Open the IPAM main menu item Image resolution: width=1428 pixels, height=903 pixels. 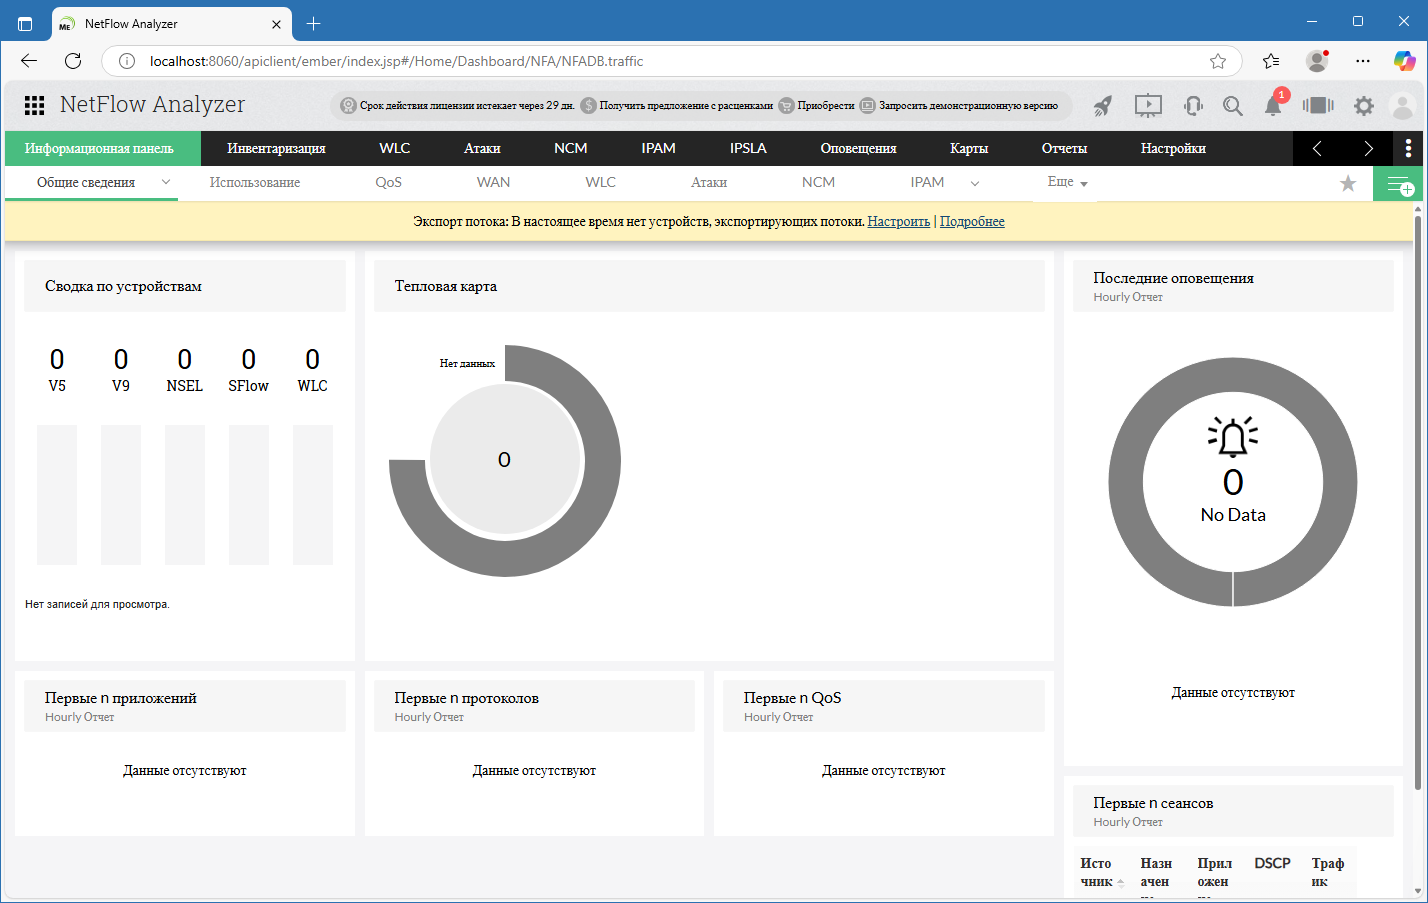pyautogui.click(x=659, y=148)
